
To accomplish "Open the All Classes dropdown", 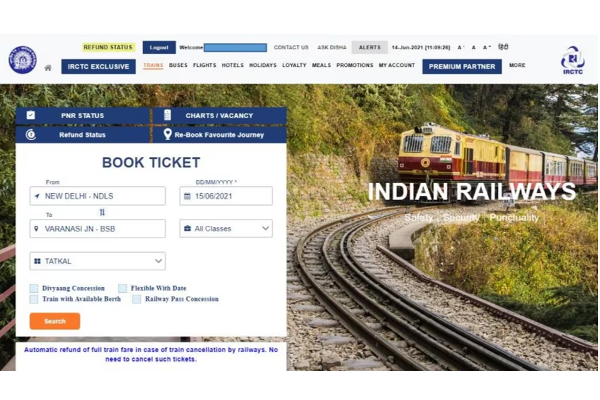I will [x=226, y=229].
